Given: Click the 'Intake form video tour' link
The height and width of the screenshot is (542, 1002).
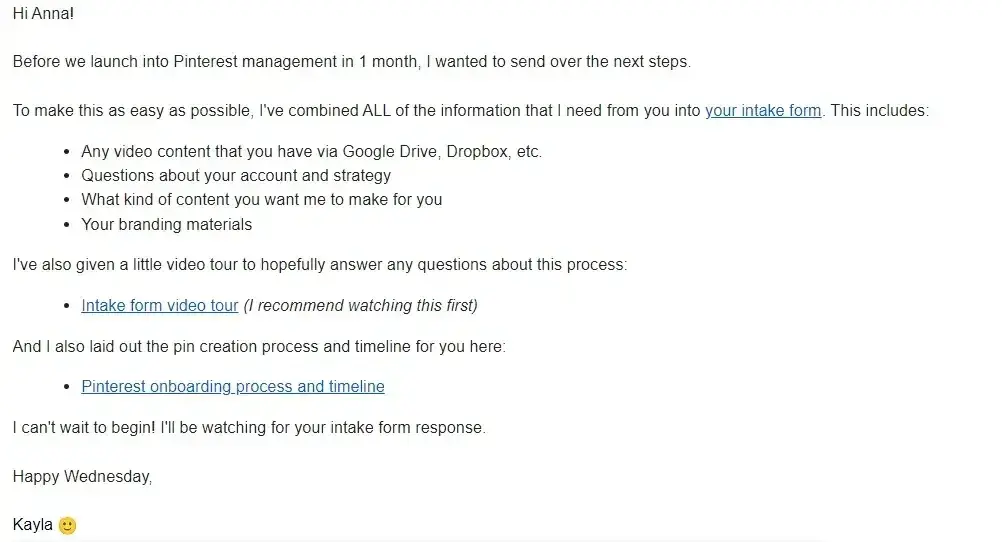Looking at the screenshot, I should point(160,306).
